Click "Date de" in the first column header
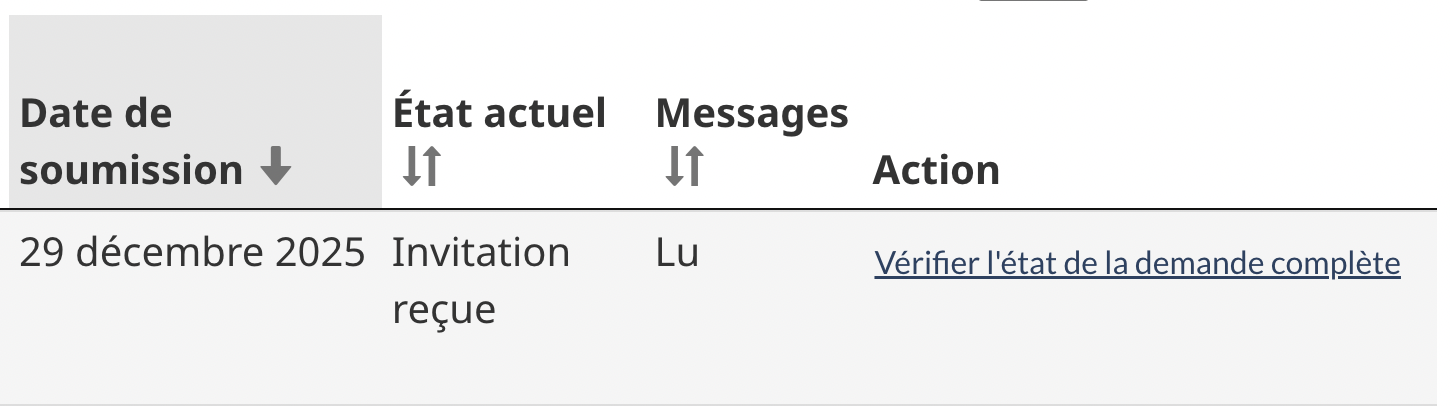The height and width of the screenshot is (406, 1450). 95,113
